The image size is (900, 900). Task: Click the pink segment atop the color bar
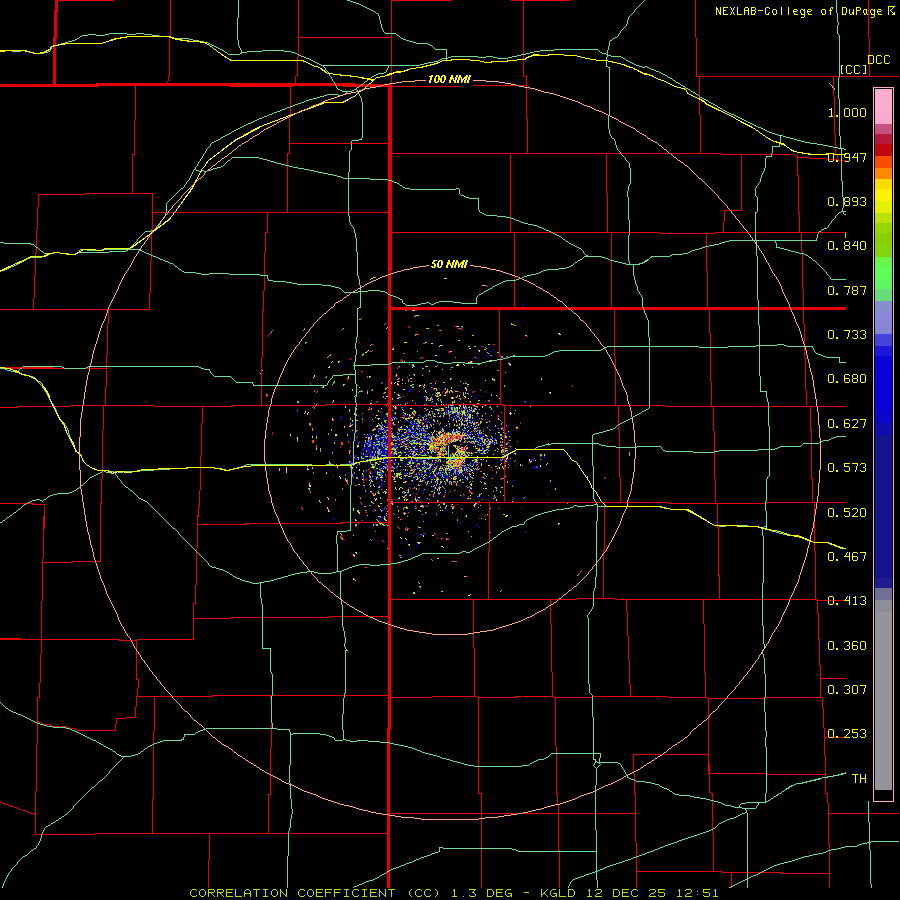883,106
